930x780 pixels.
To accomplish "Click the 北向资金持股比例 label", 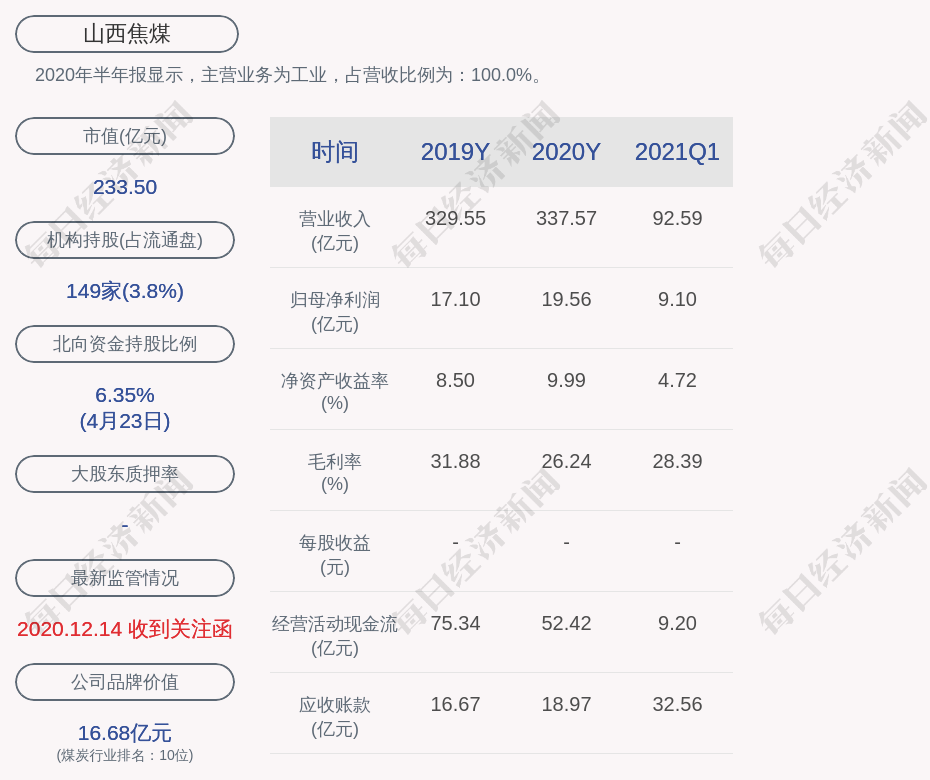I will 125,343.
